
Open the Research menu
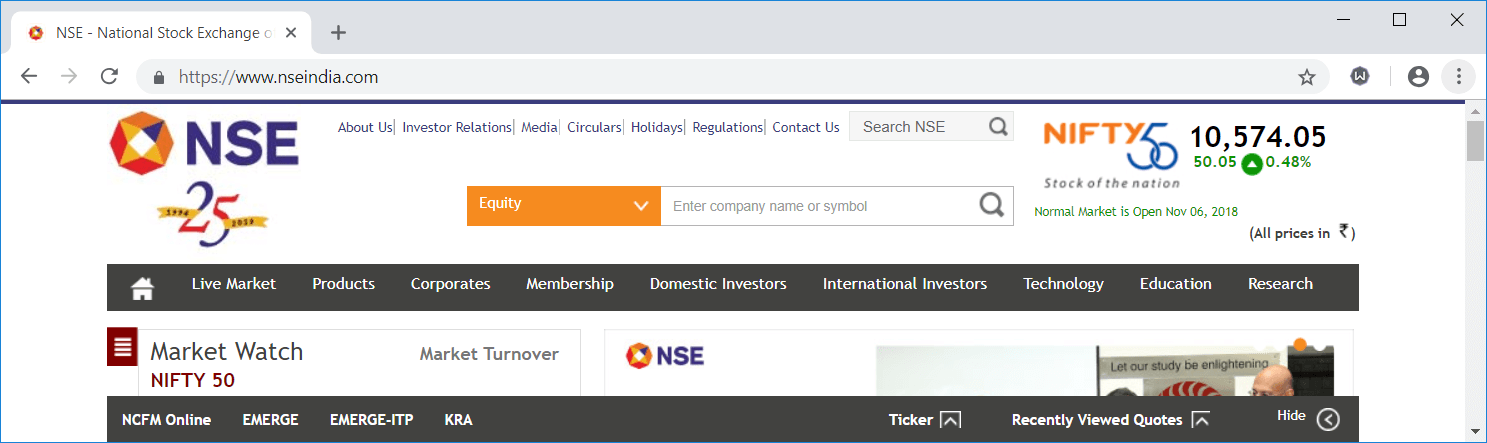pos(1280,284)
